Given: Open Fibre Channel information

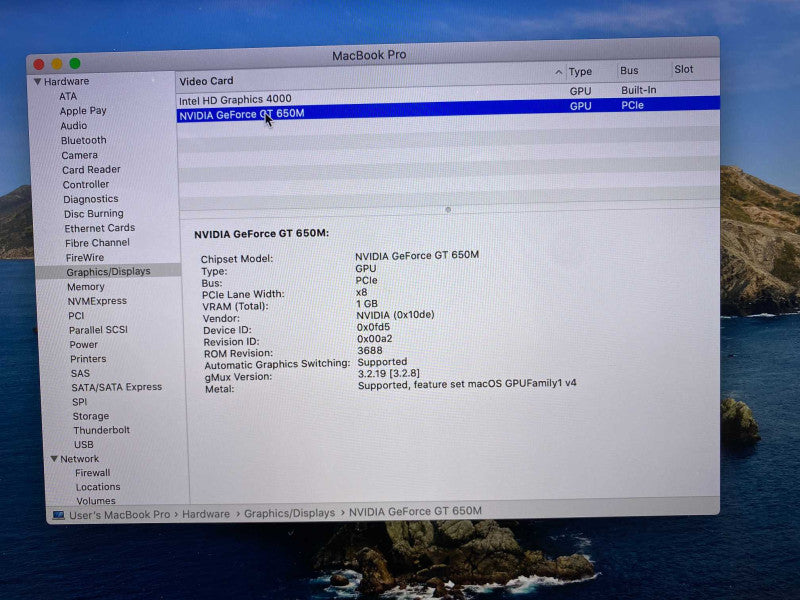Looking at the screenshot, I should [97, 243].
